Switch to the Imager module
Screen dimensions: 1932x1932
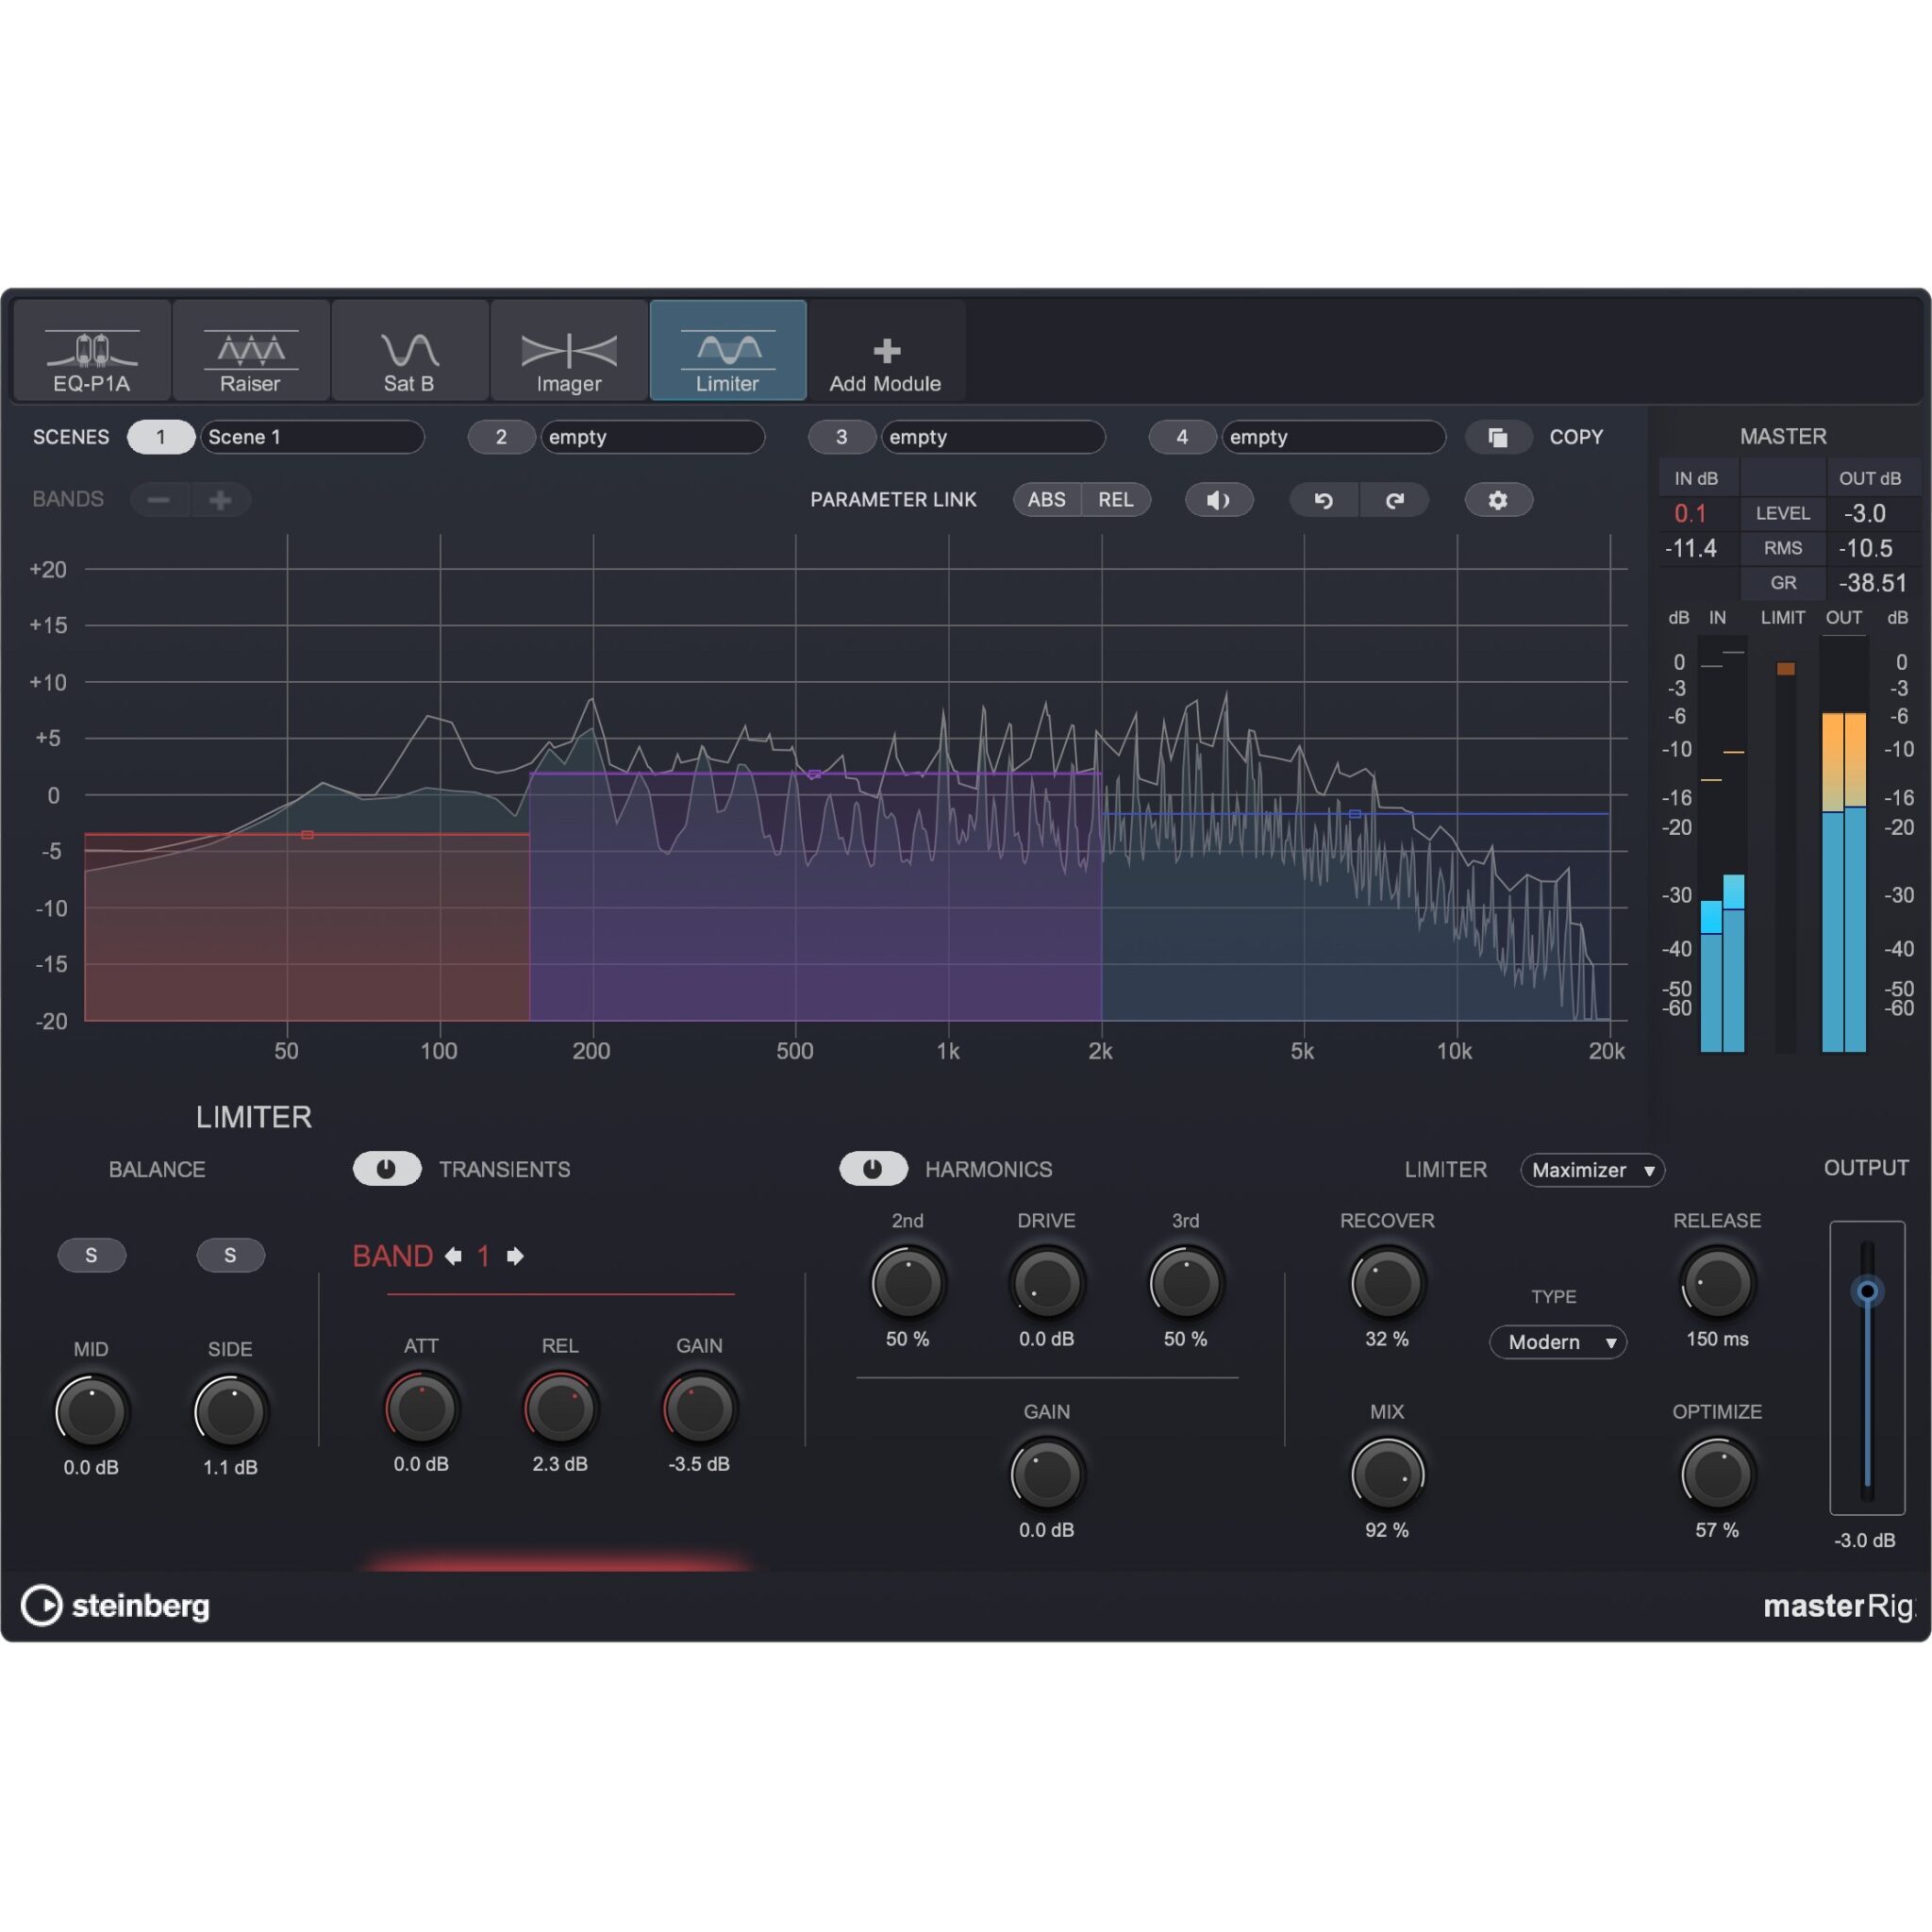[568, 352]
